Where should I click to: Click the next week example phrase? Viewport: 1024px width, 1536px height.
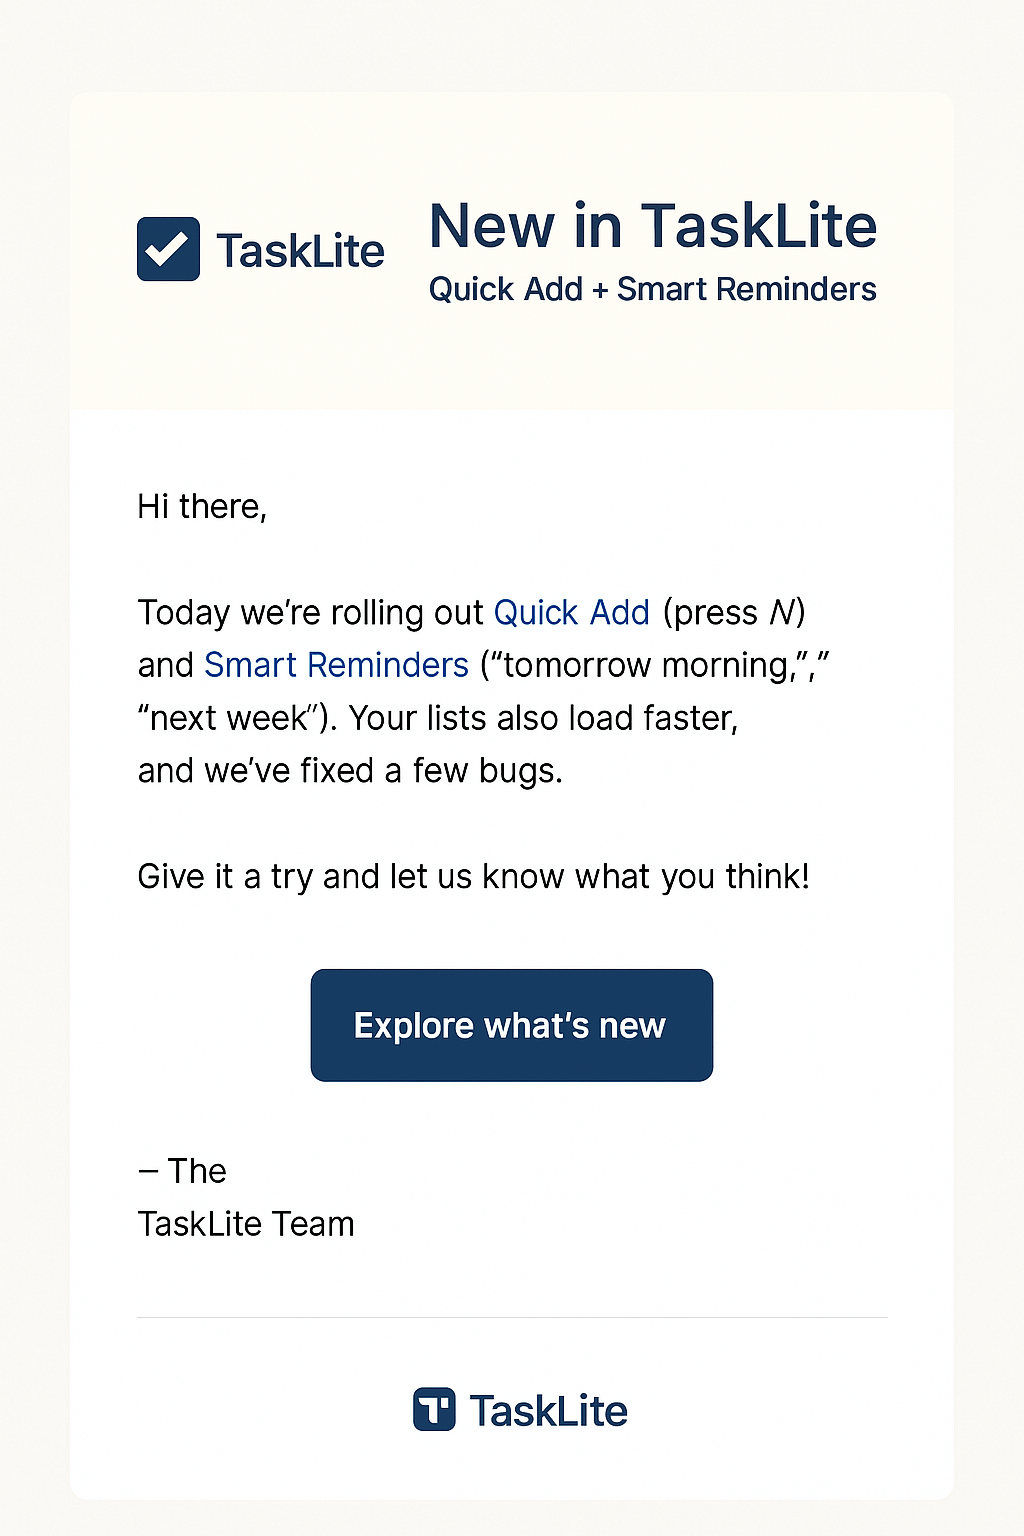click(x=228, y=718)
